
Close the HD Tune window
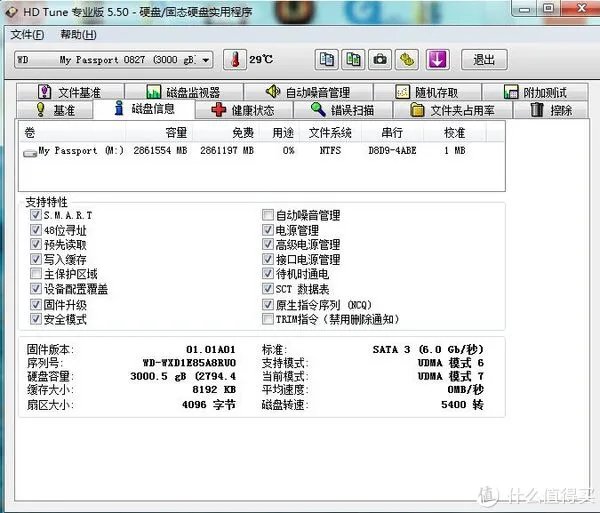582,8
